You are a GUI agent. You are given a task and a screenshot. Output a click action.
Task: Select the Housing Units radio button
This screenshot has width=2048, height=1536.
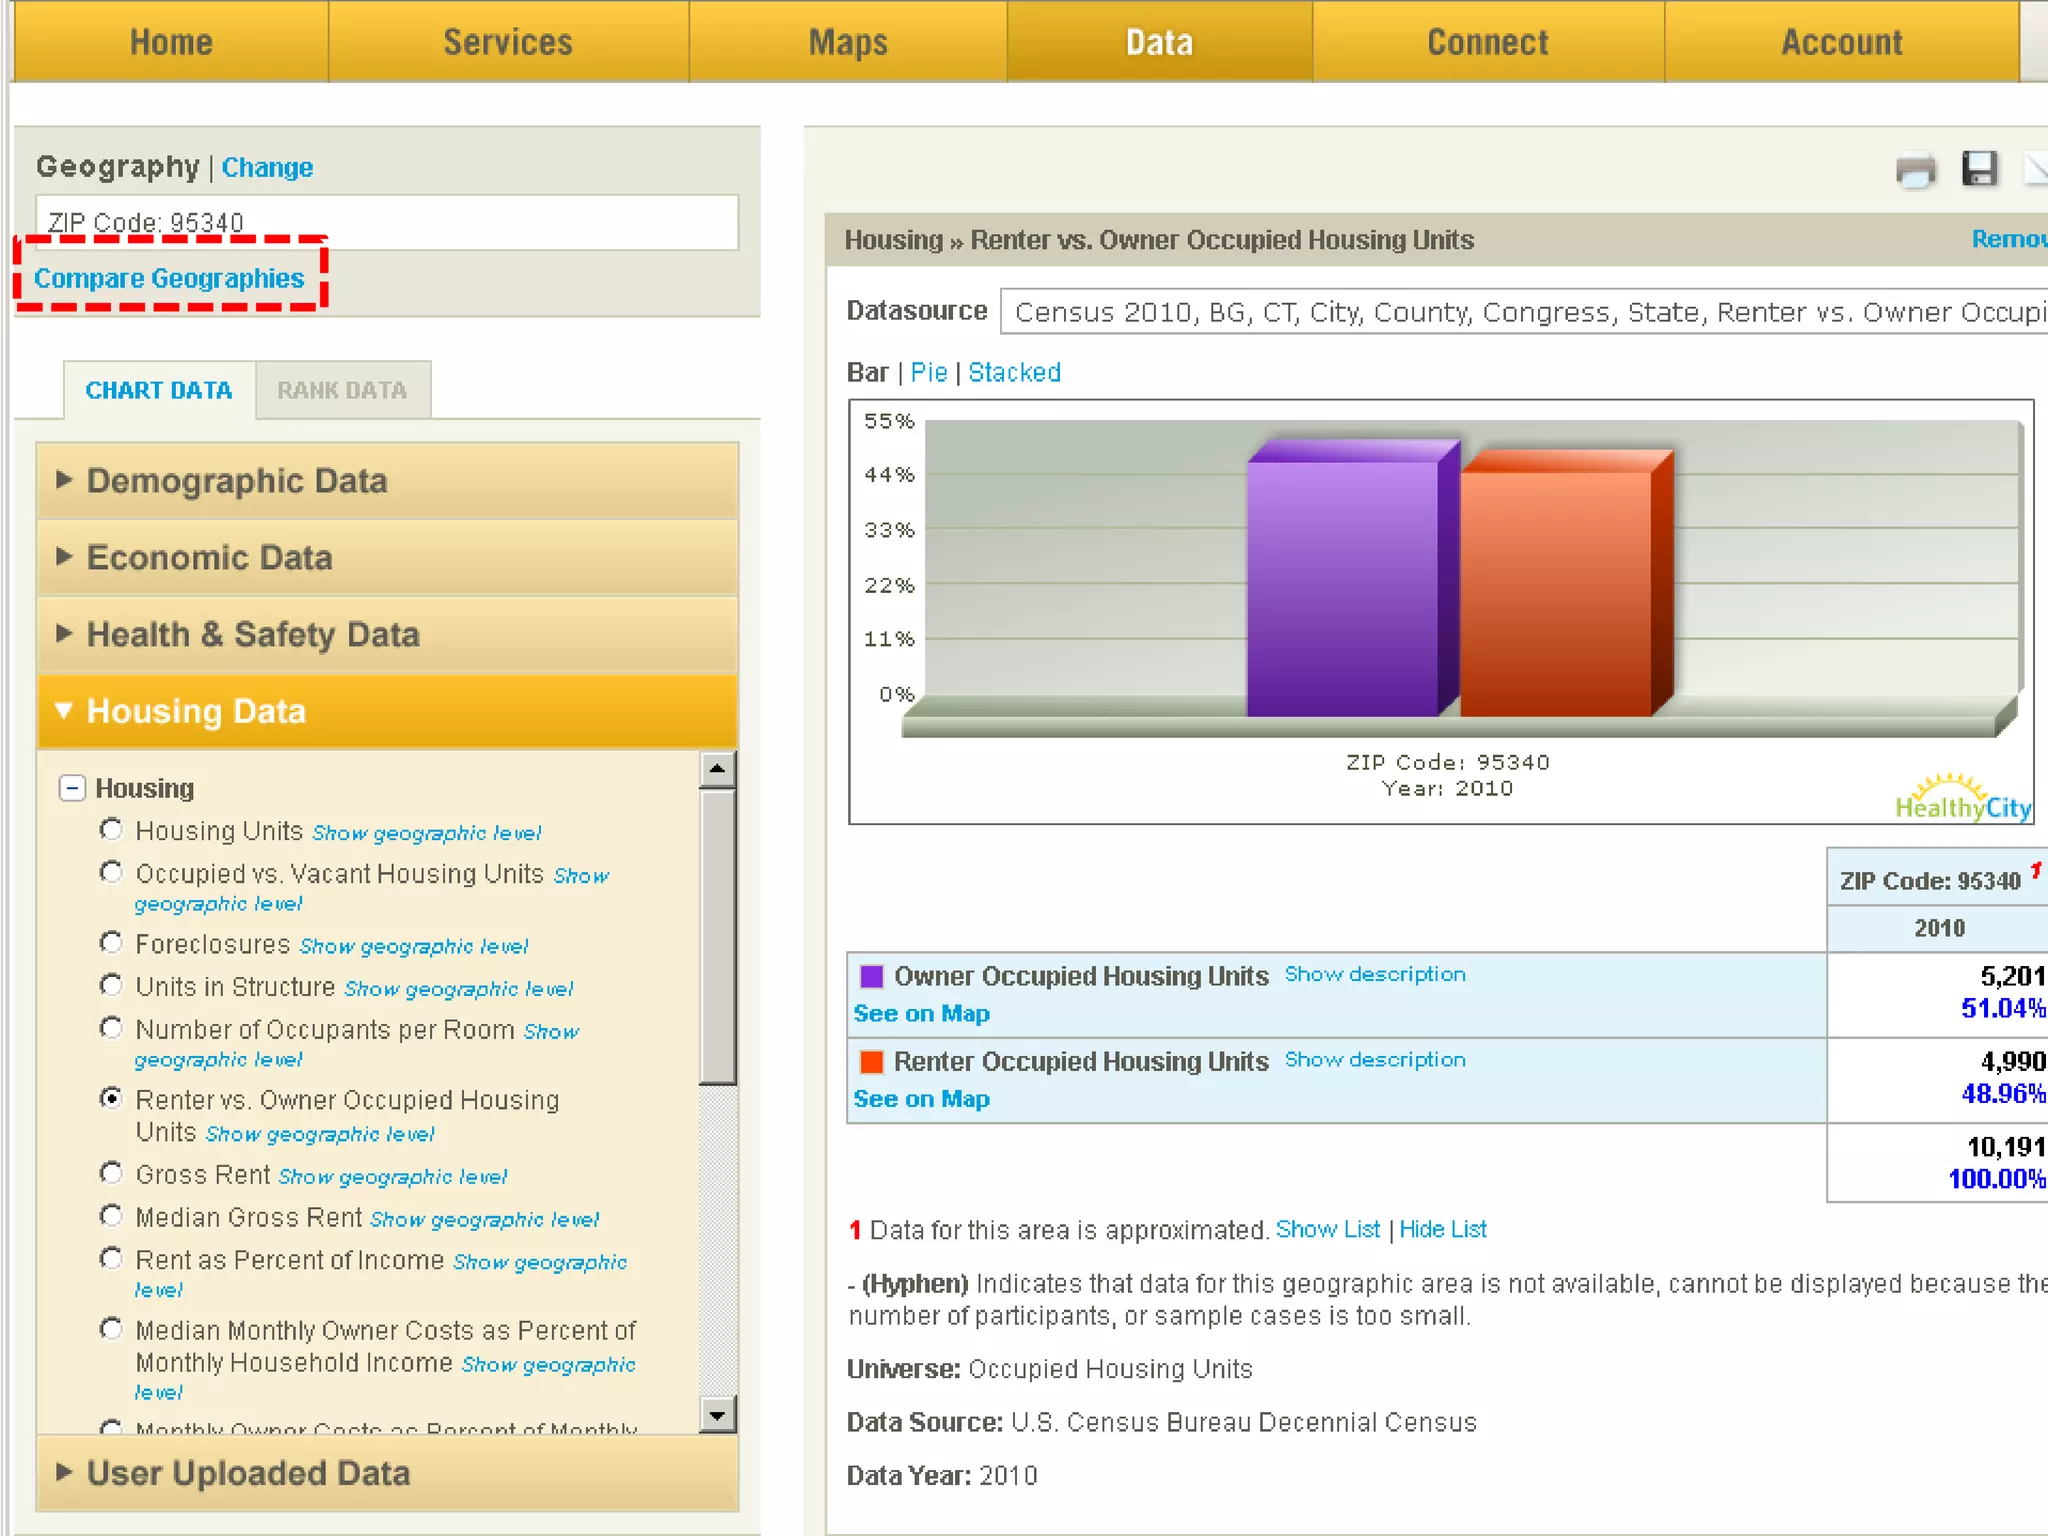coord(111,830)
